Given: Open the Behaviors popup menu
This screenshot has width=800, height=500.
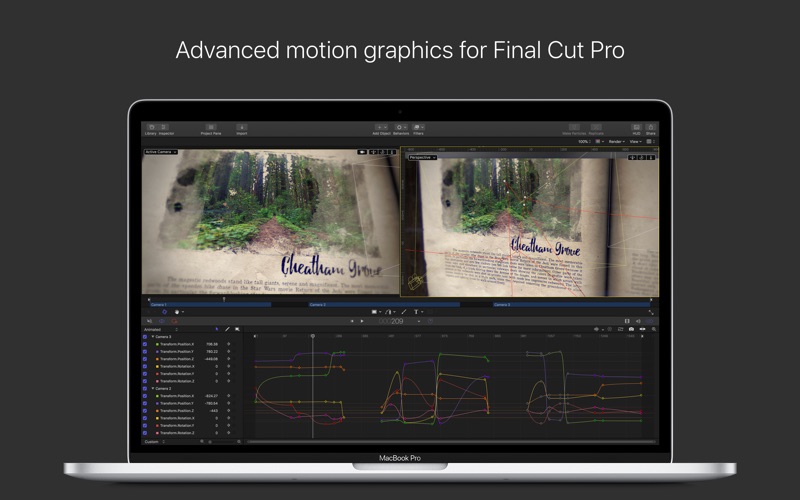Looking at the screenshot, I should [x=401, y=129].
